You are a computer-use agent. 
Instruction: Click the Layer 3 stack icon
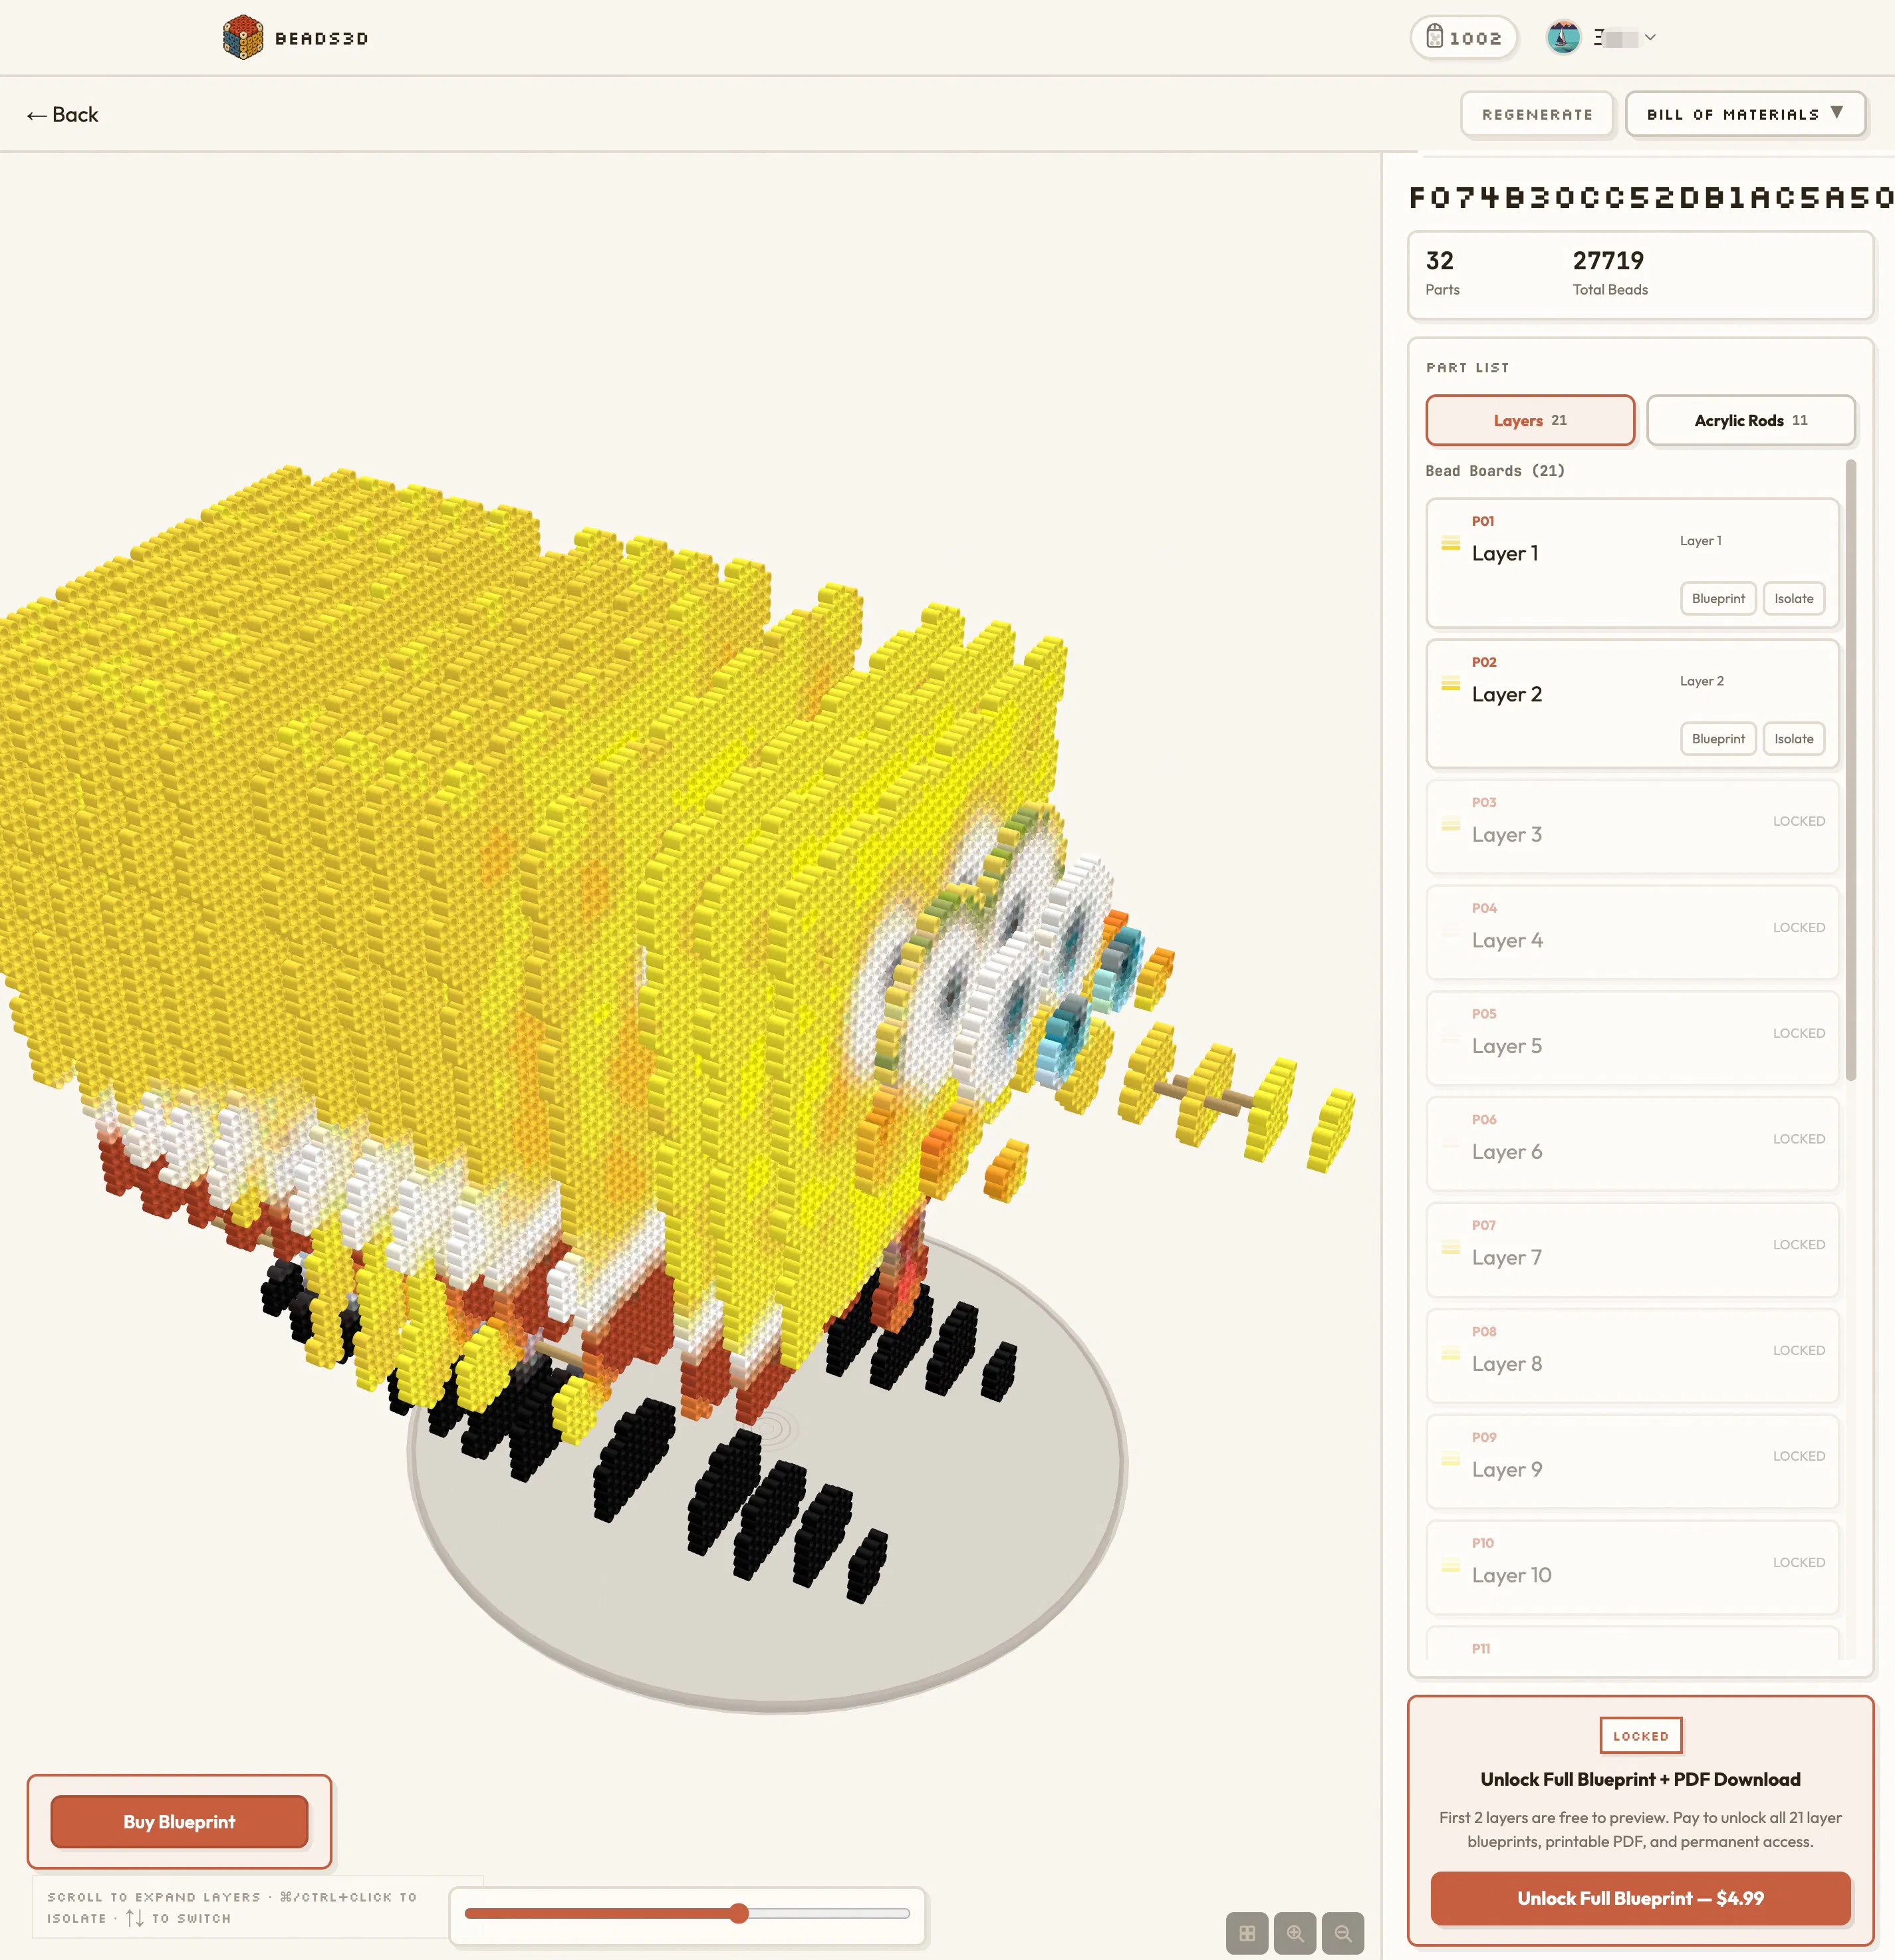pos(1450,825)
